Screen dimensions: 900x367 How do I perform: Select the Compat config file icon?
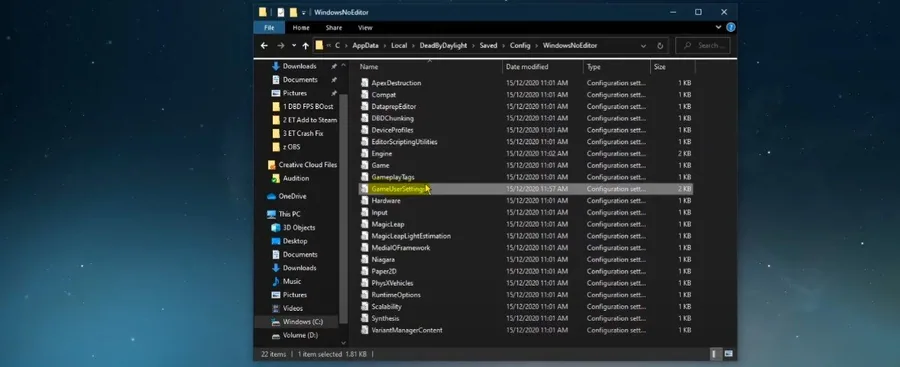(364, 95)
